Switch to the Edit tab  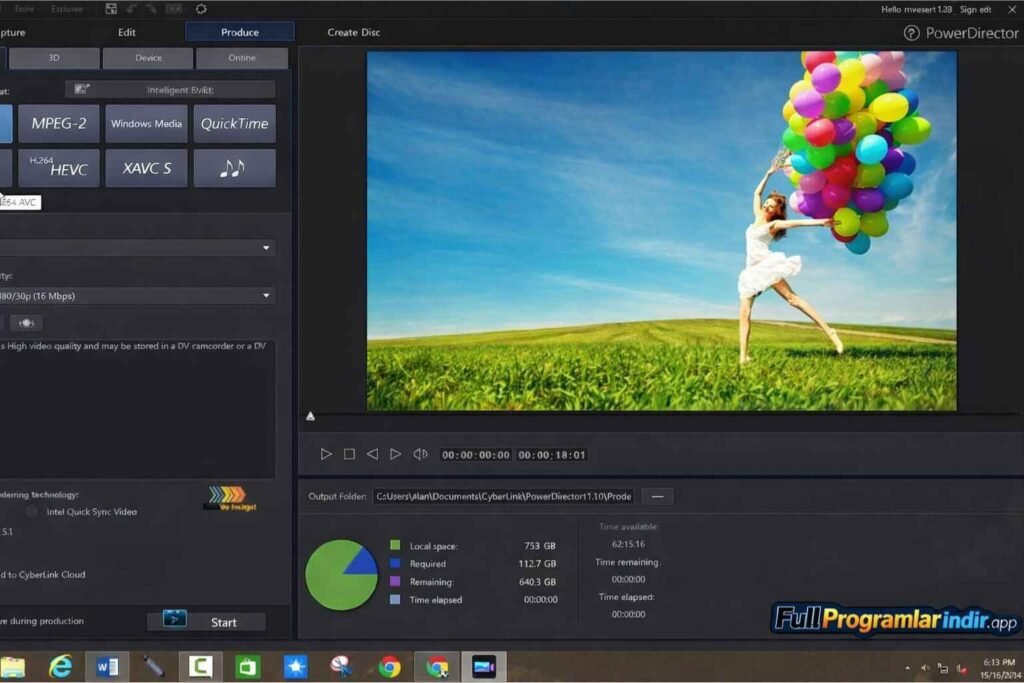point(127,32)
